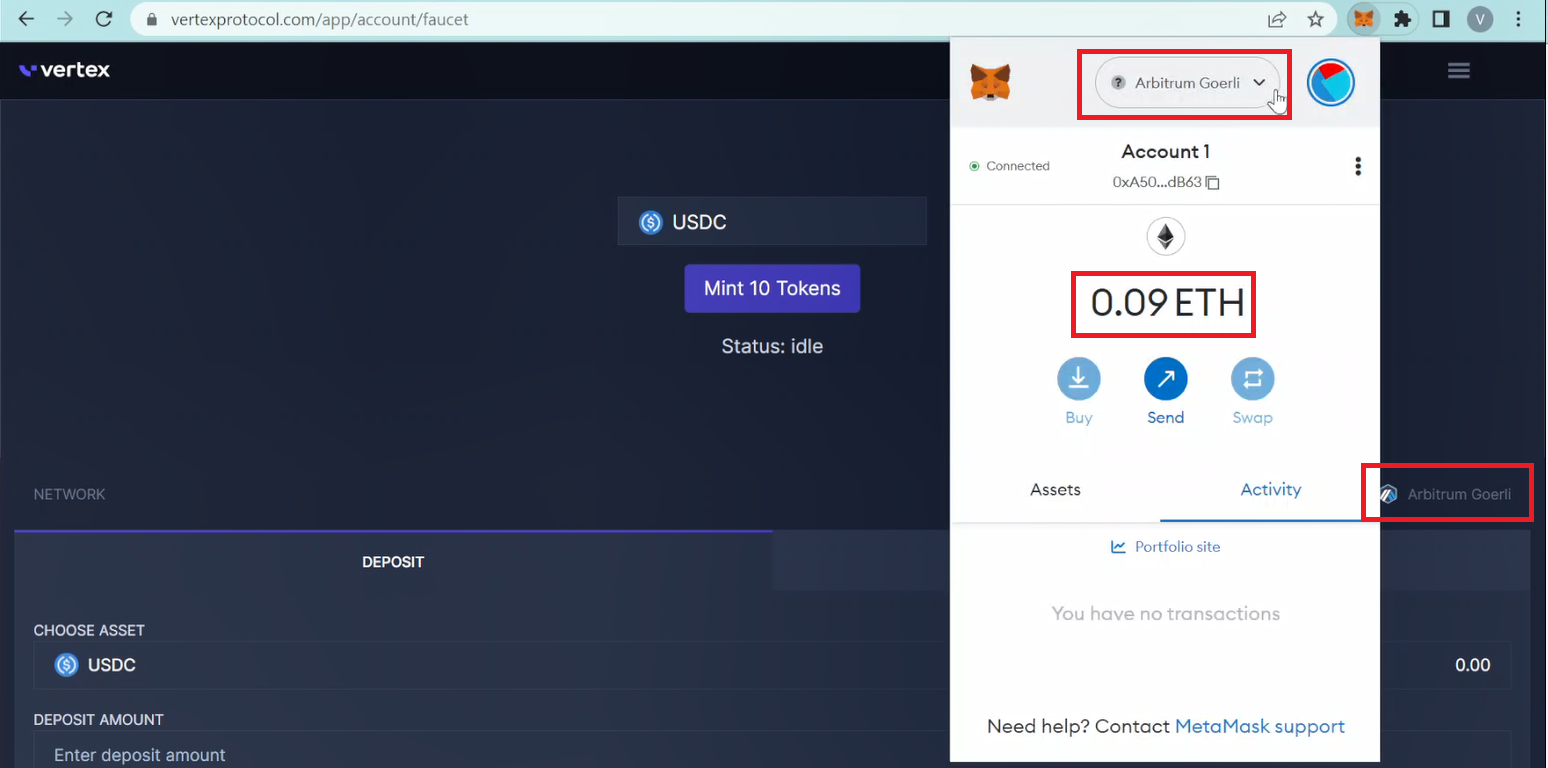1548x768 pixels.
Task: Open MetaMask fox extension in toolbar
Action: coord(1363,19)
